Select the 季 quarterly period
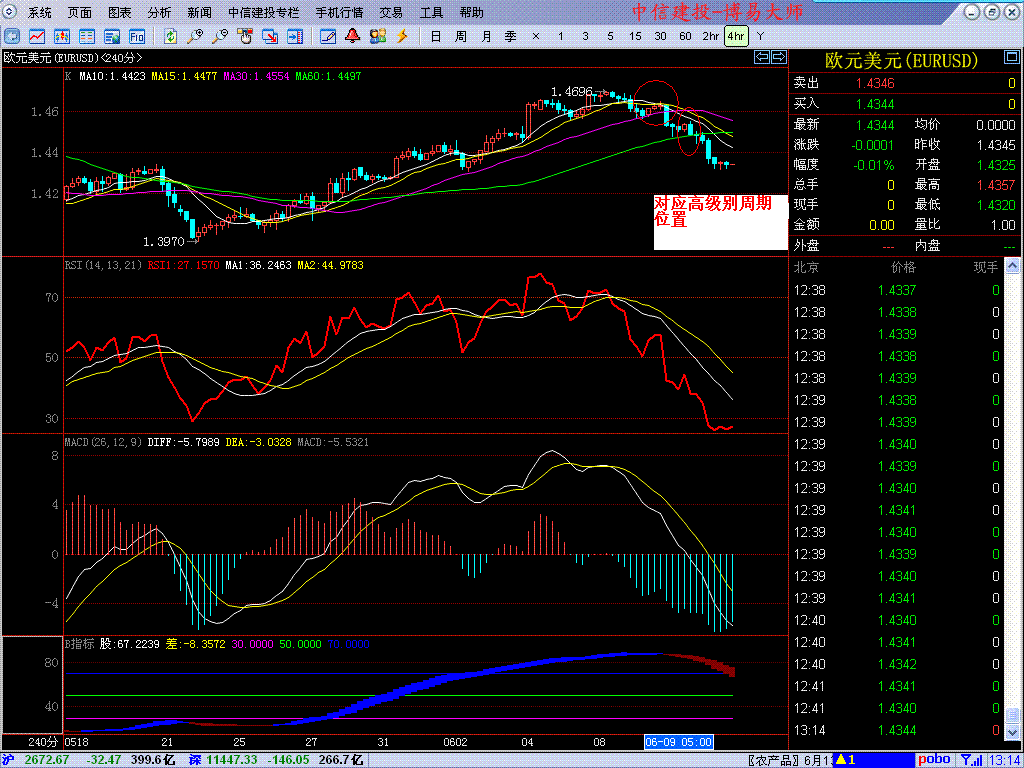The height and width of the screenshot is (768, 1024). click(x=511, y=36)
